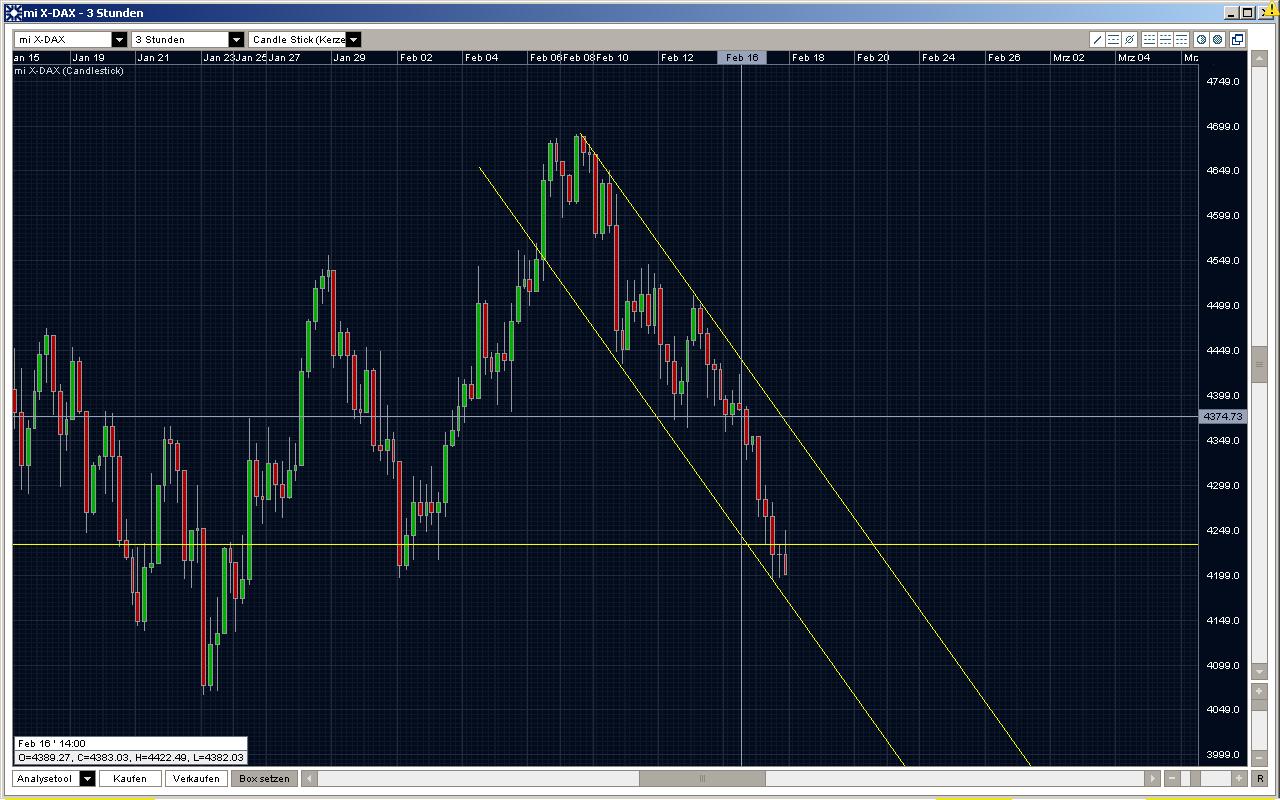Click the third grid line style icon
Viewport: 1280px width, 800px height.
point(1181,40)
